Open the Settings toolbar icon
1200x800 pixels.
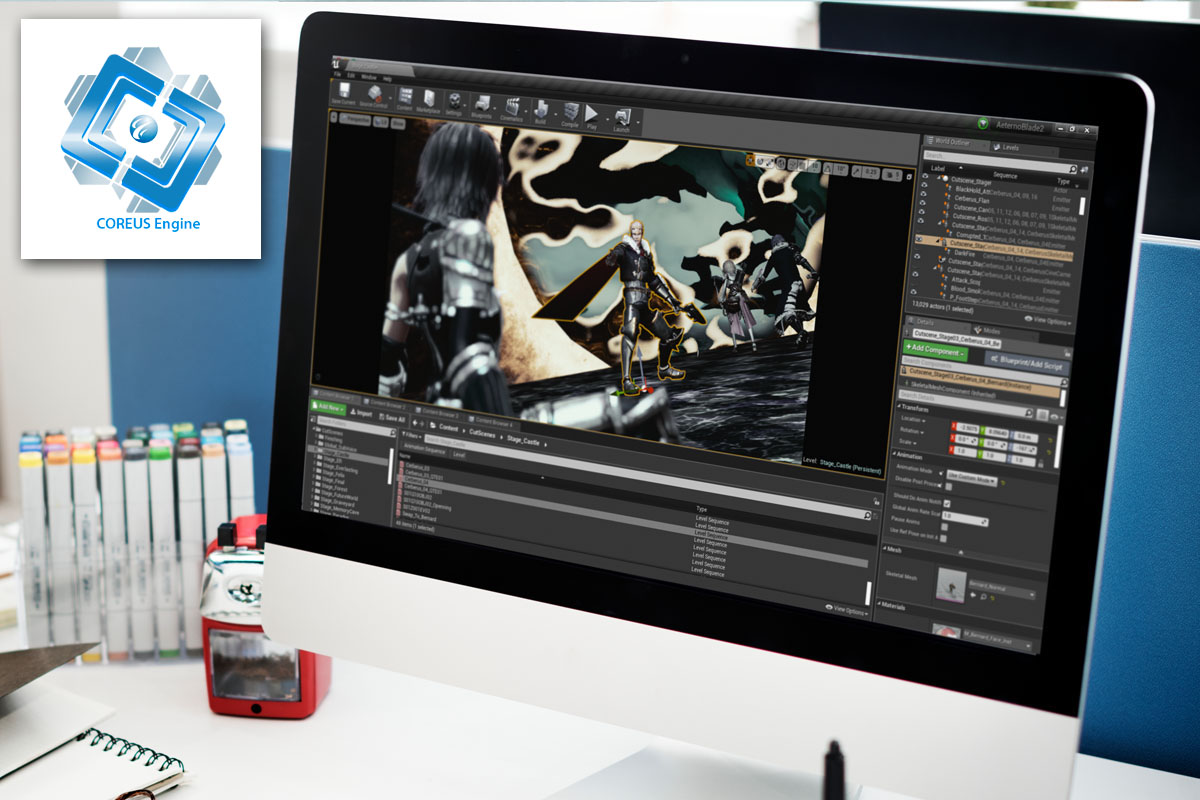click(x=453, y=103)
